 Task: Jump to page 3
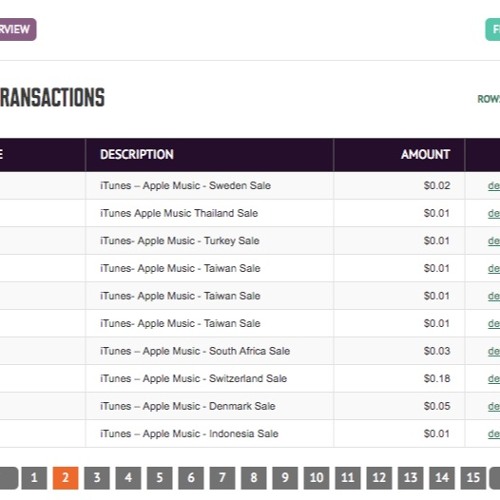(97, 478)
